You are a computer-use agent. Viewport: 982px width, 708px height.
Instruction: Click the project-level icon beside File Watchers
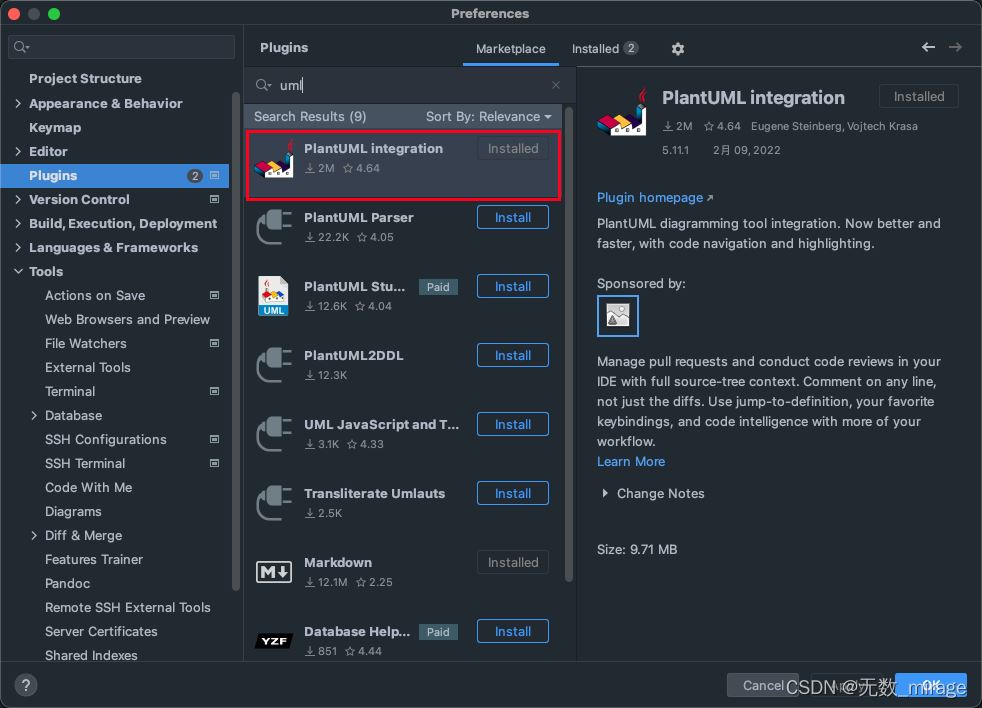tap(215, 343)
